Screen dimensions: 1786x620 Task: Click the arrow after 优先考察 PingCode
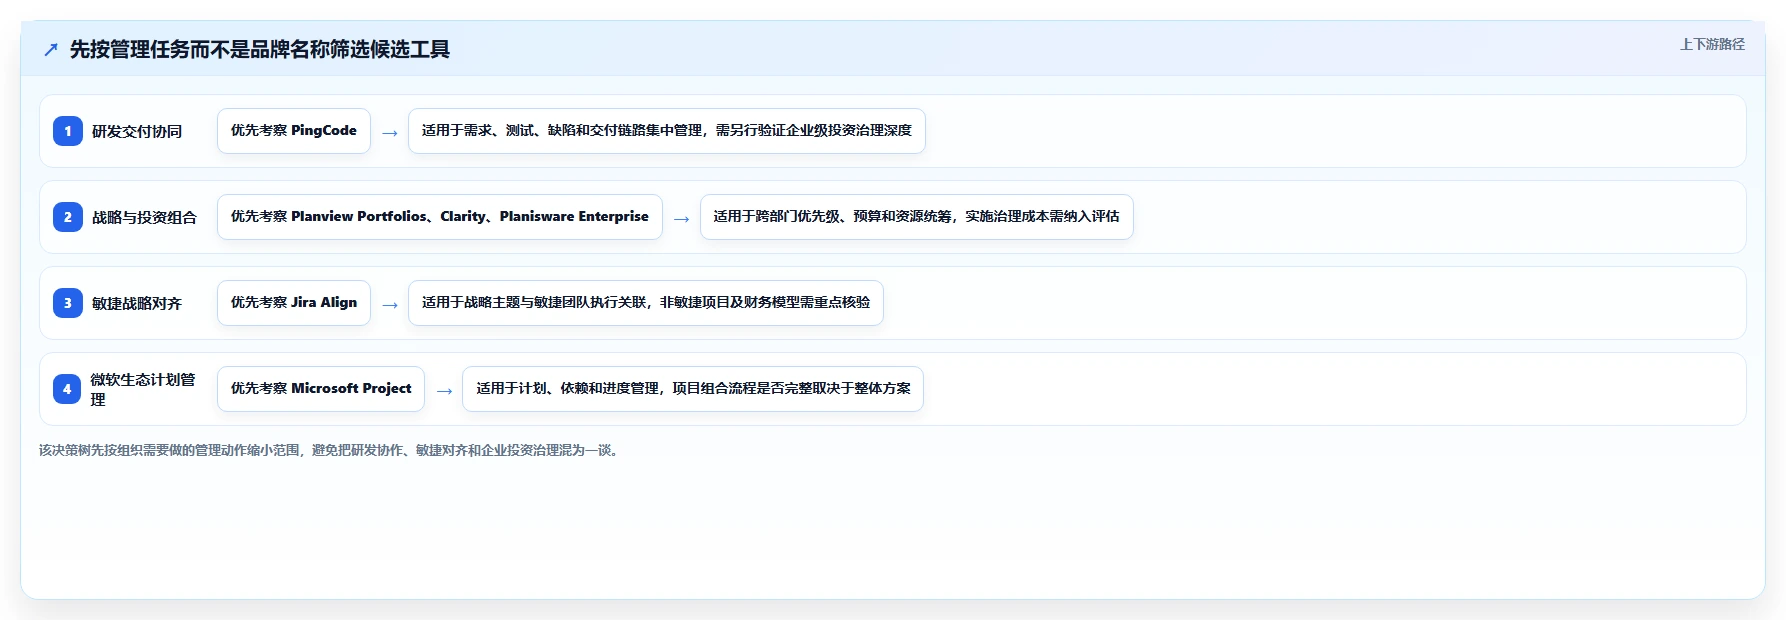click(x=390, y=133)
